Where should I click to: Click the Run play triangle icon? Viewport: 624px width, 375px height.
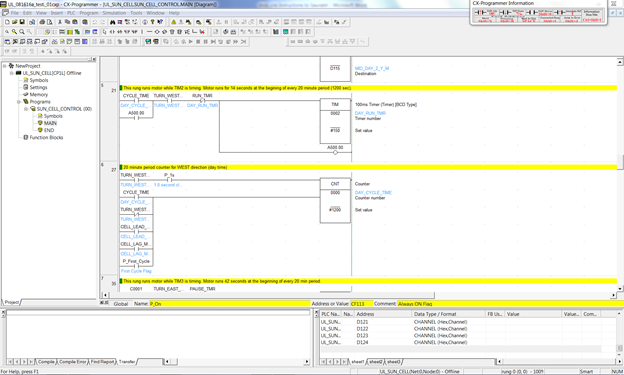191,41
